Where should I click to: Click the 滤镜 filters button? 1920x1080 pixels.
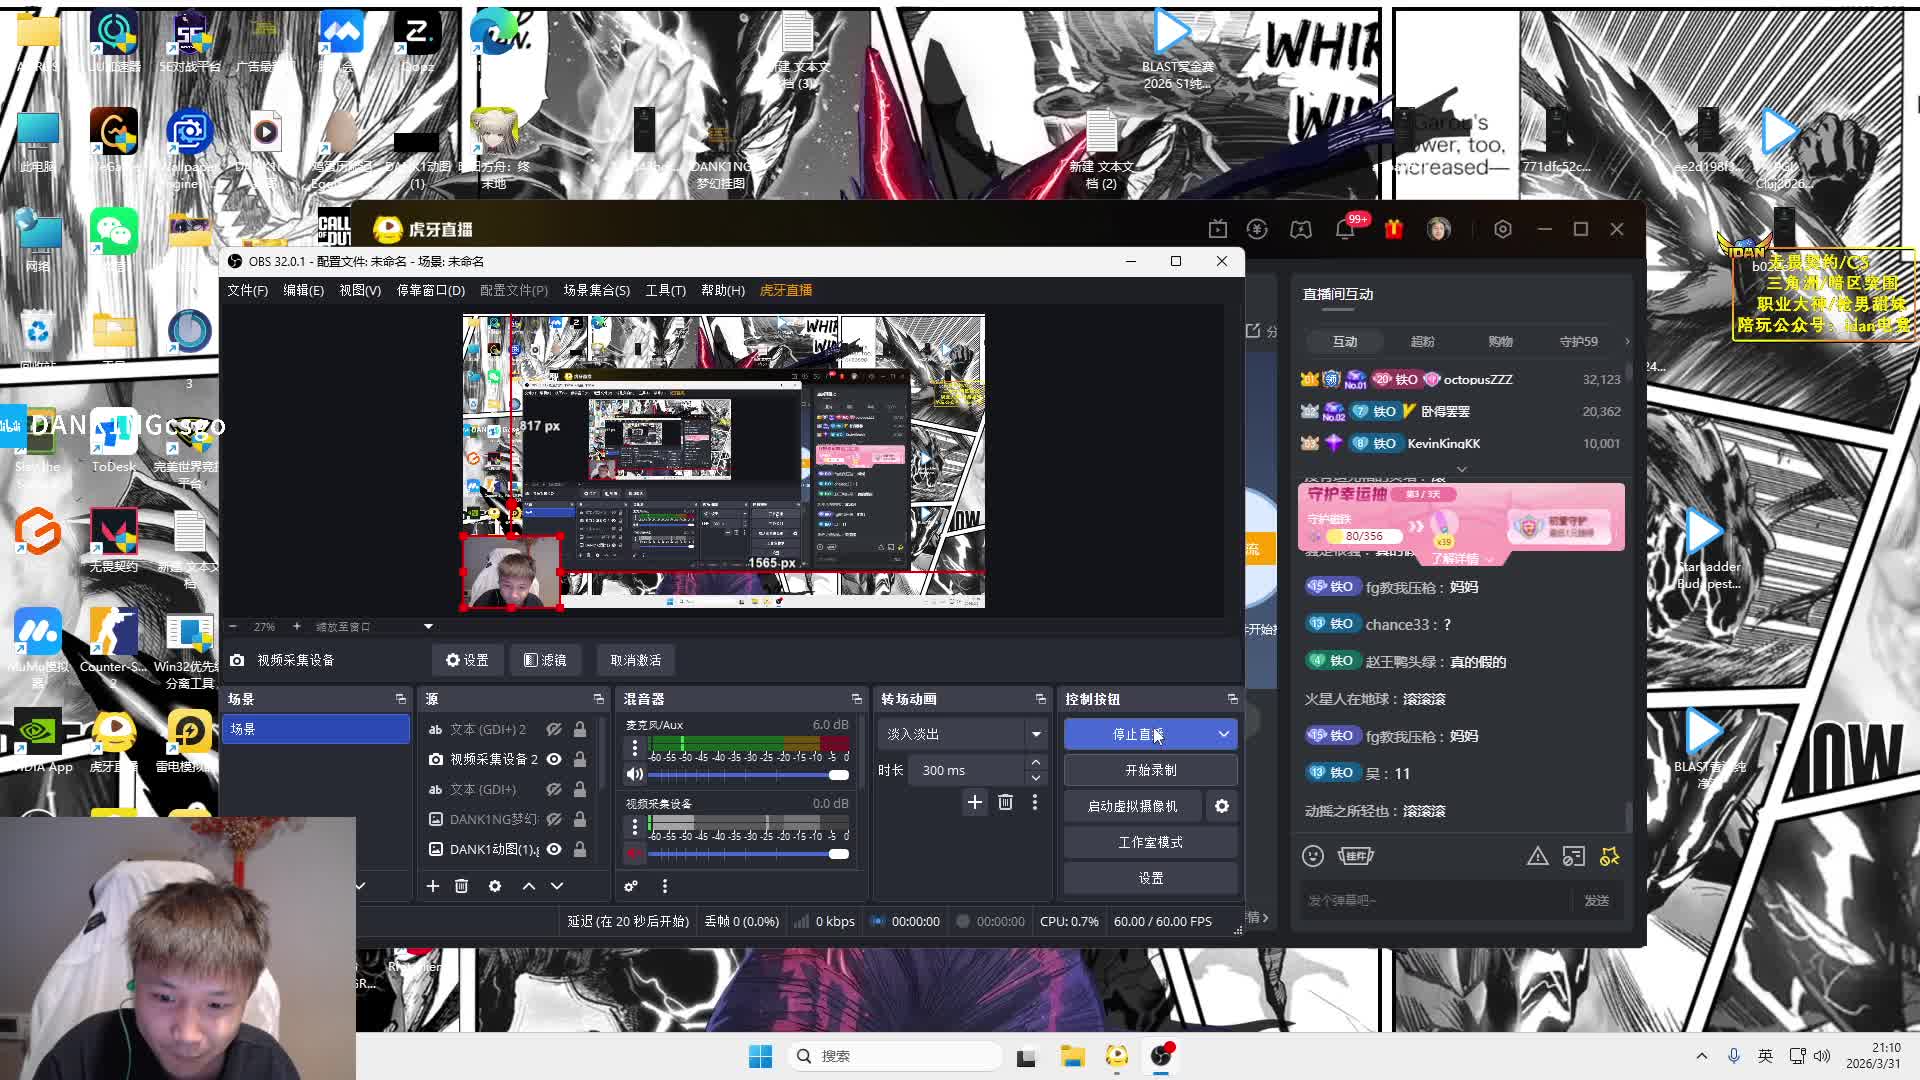[545, 660]
